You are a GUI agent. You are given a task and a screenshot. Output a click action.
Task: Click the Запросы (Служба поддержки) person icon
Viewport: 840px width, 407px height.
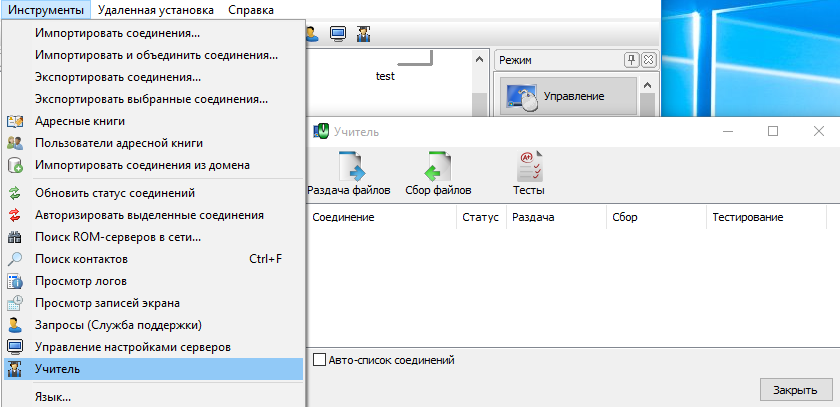pyautogui.click(x=15, y=325)
